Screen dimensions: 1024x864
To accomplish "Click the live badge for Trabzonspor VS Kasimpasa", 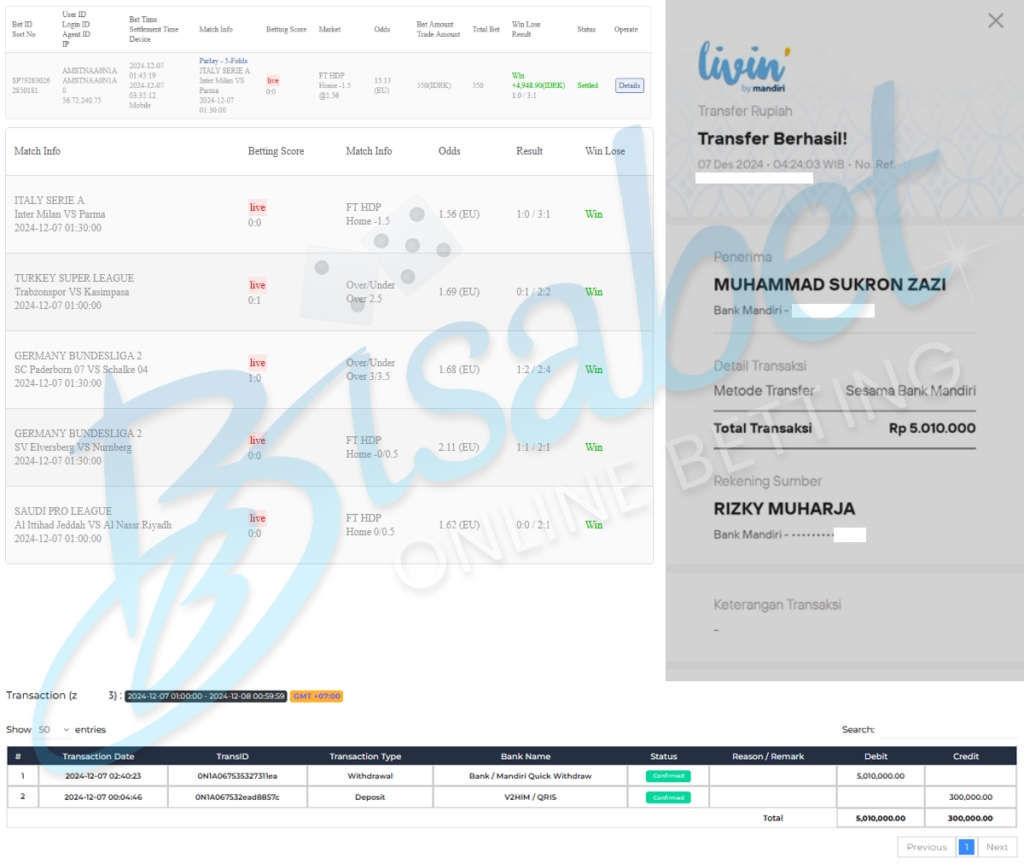I will (x=257, y=285).
